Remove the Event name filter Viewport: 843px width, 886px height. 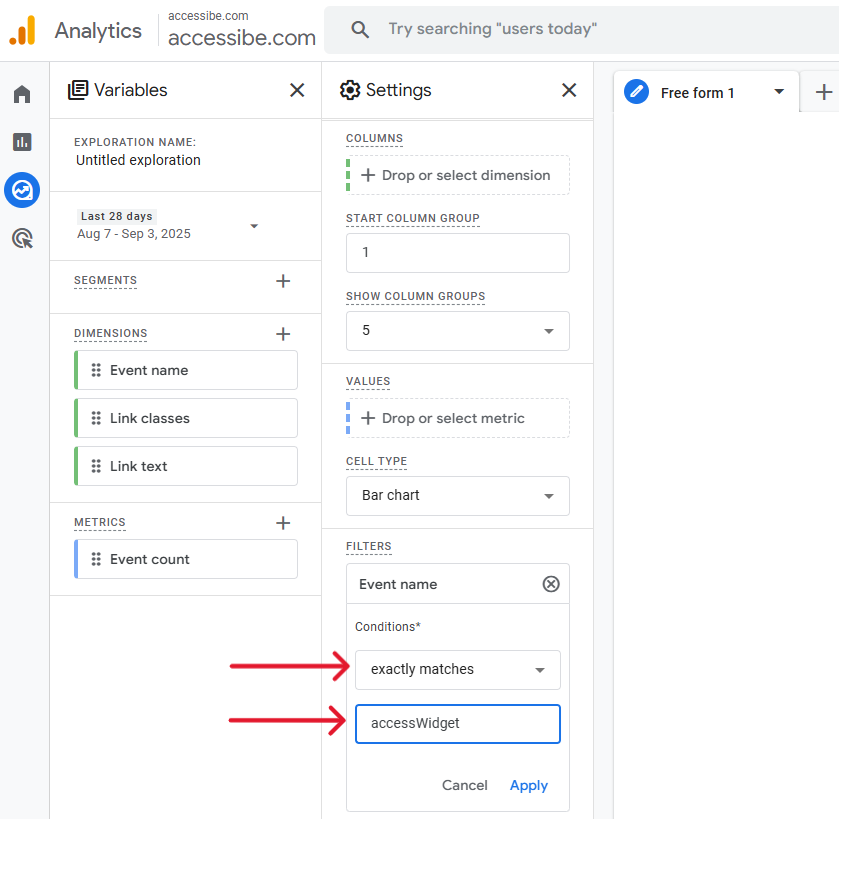coord(551,584)
